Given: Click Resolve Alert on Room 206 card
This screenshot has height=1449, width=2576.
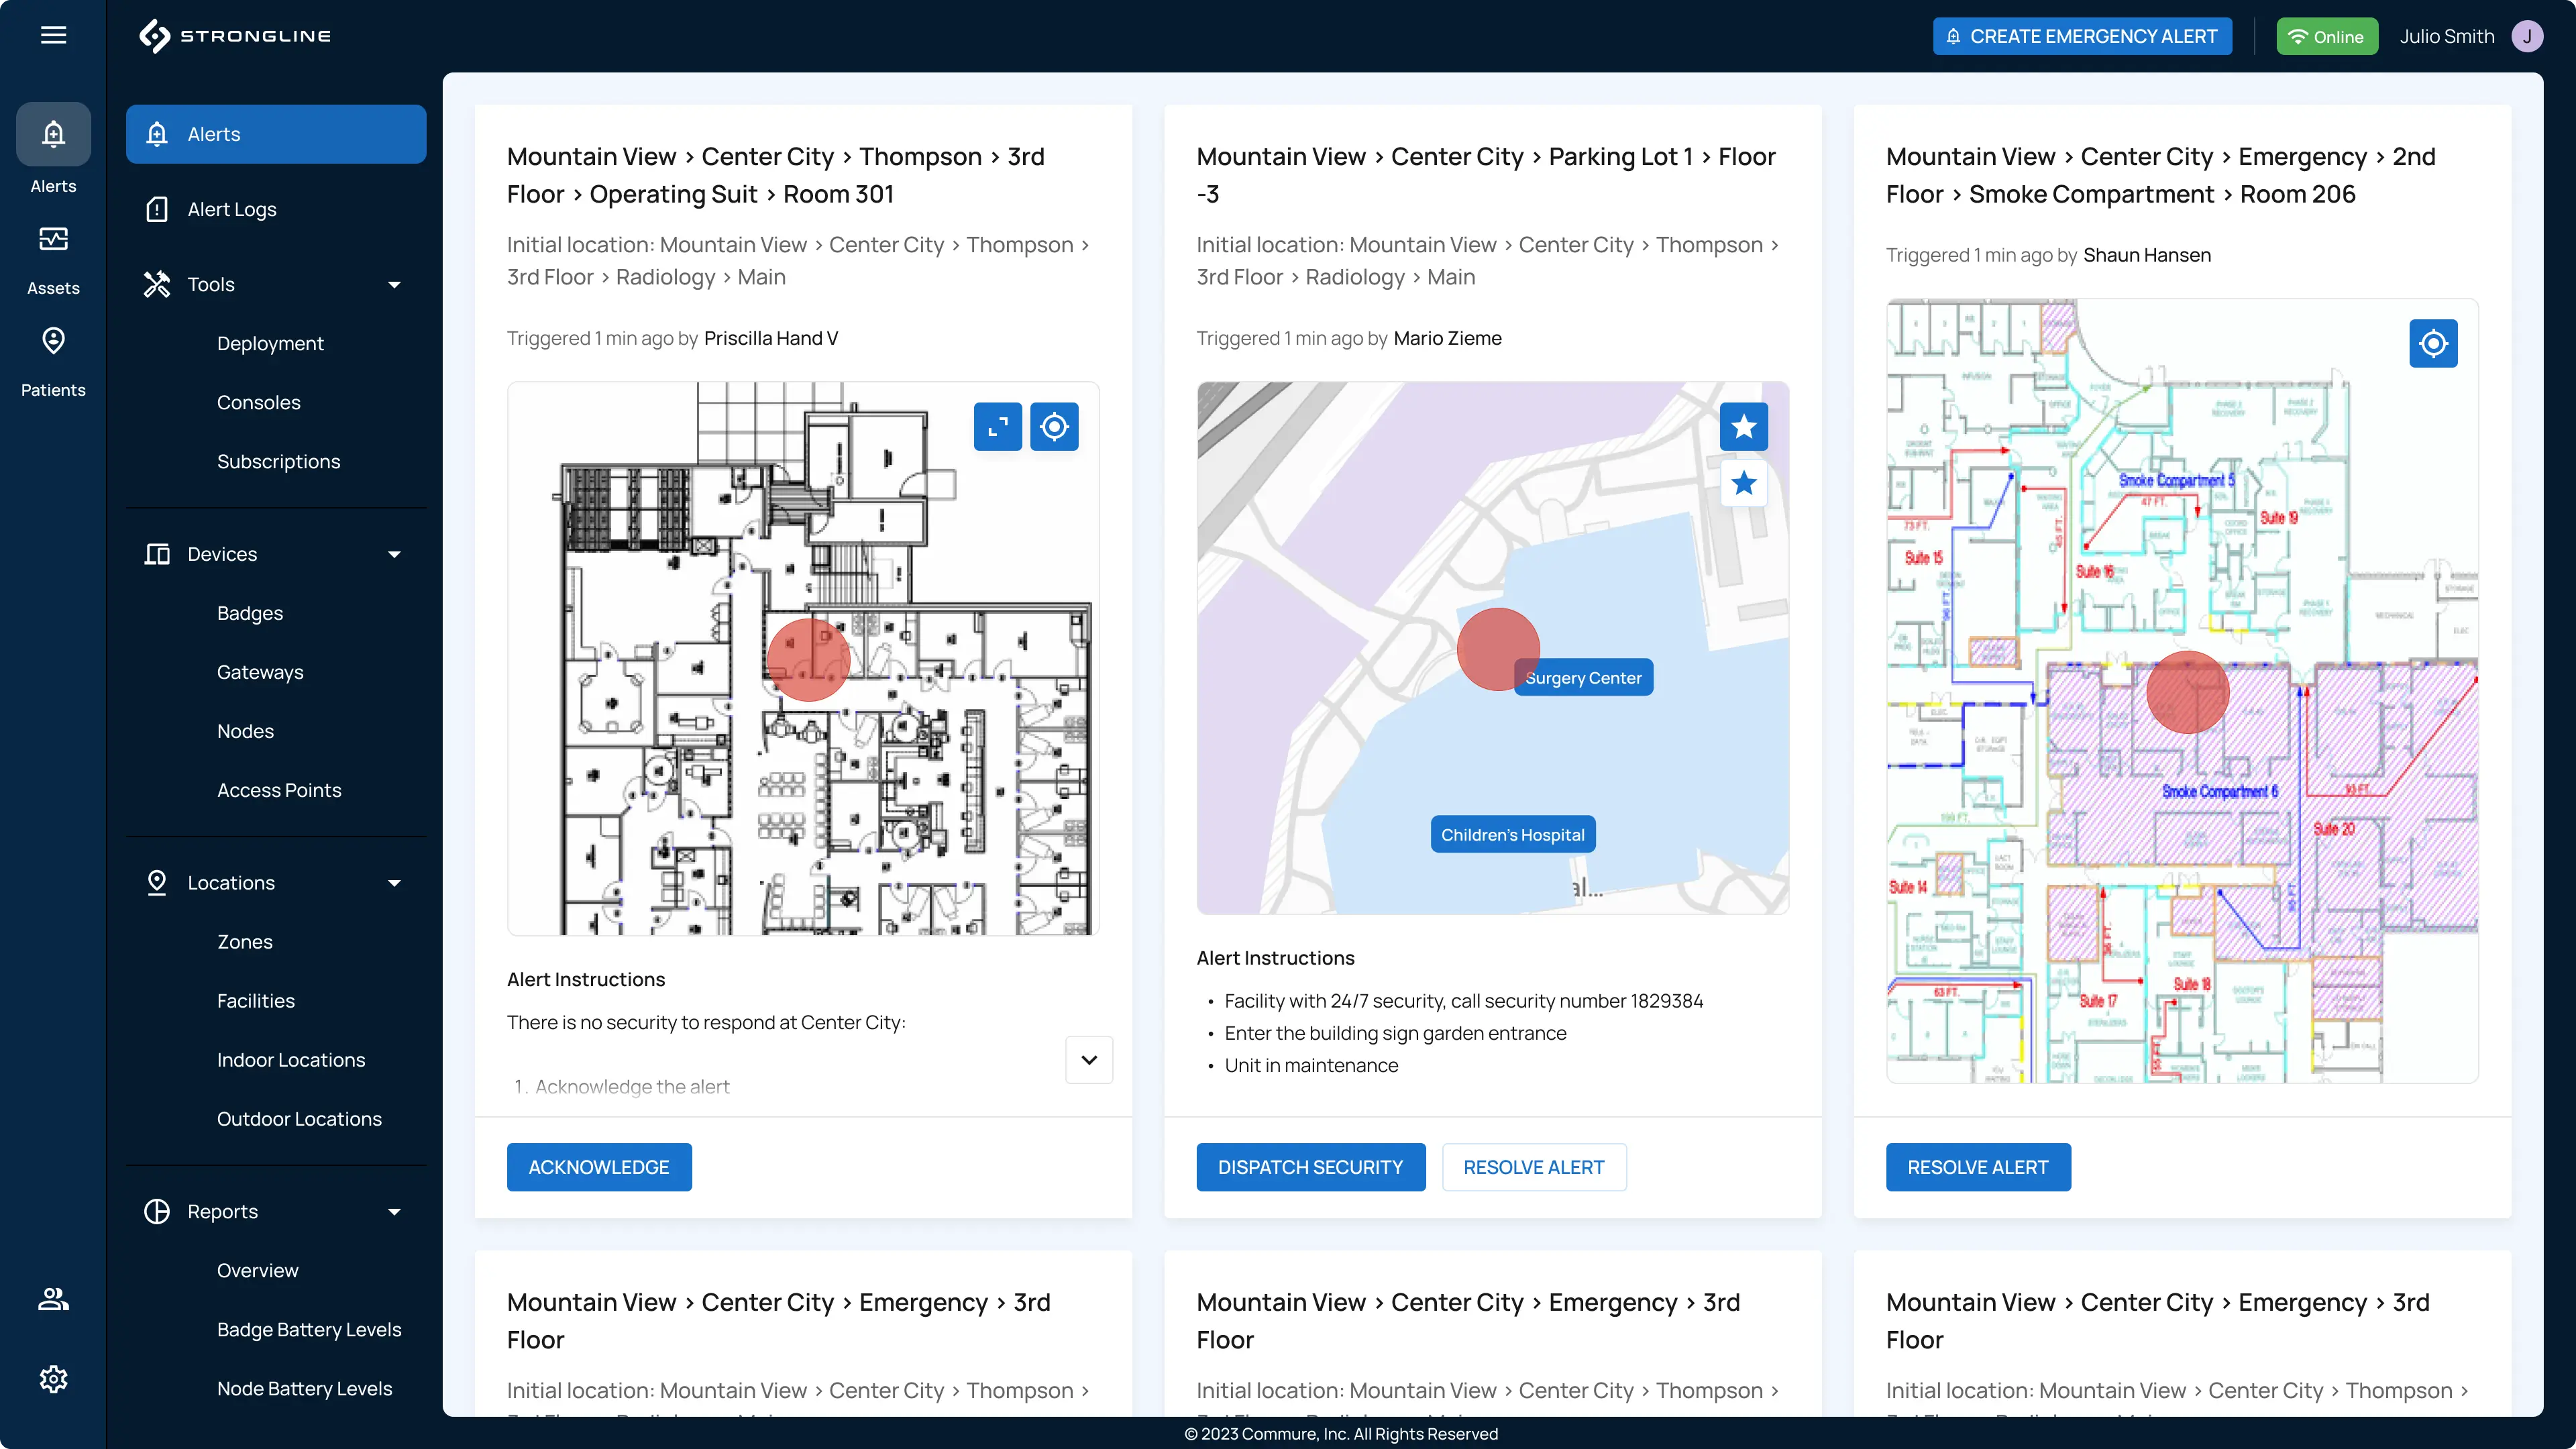Looking at the screenshot, I should (1977, 1167).
